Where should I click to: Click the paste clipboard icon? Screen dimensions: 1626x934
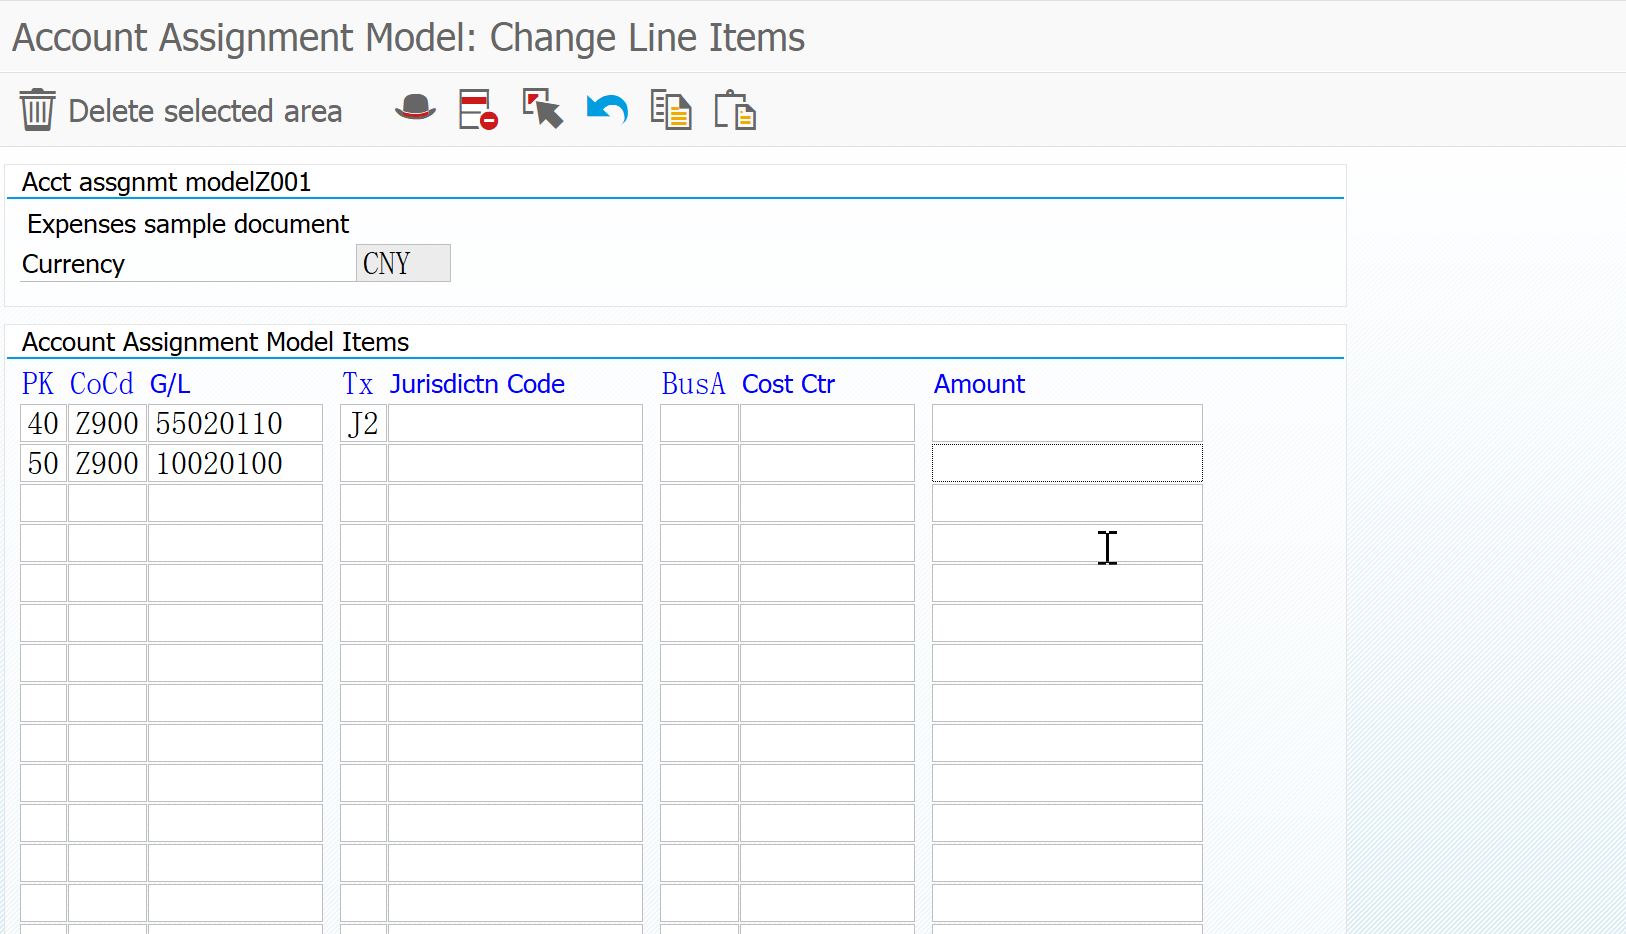pyautogui.click(x=734, y=110)
